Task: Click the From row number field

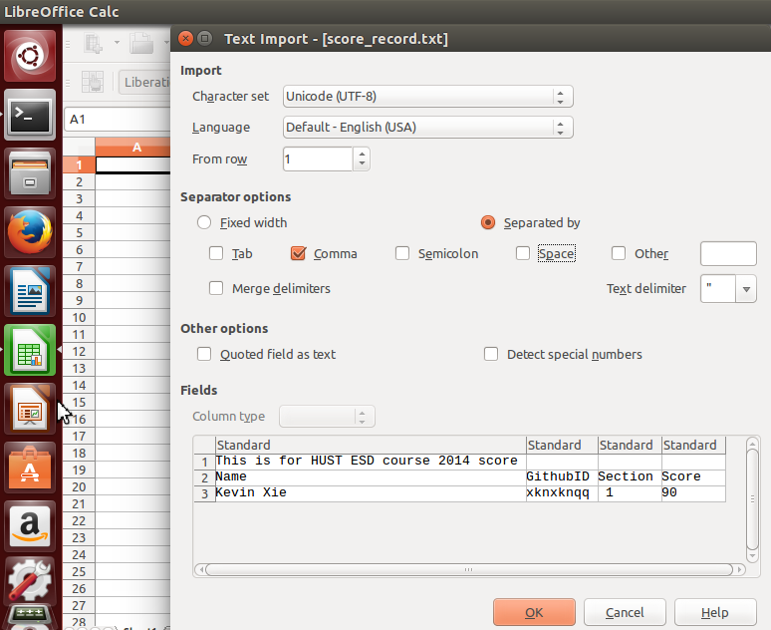Action: pos(318,159)
